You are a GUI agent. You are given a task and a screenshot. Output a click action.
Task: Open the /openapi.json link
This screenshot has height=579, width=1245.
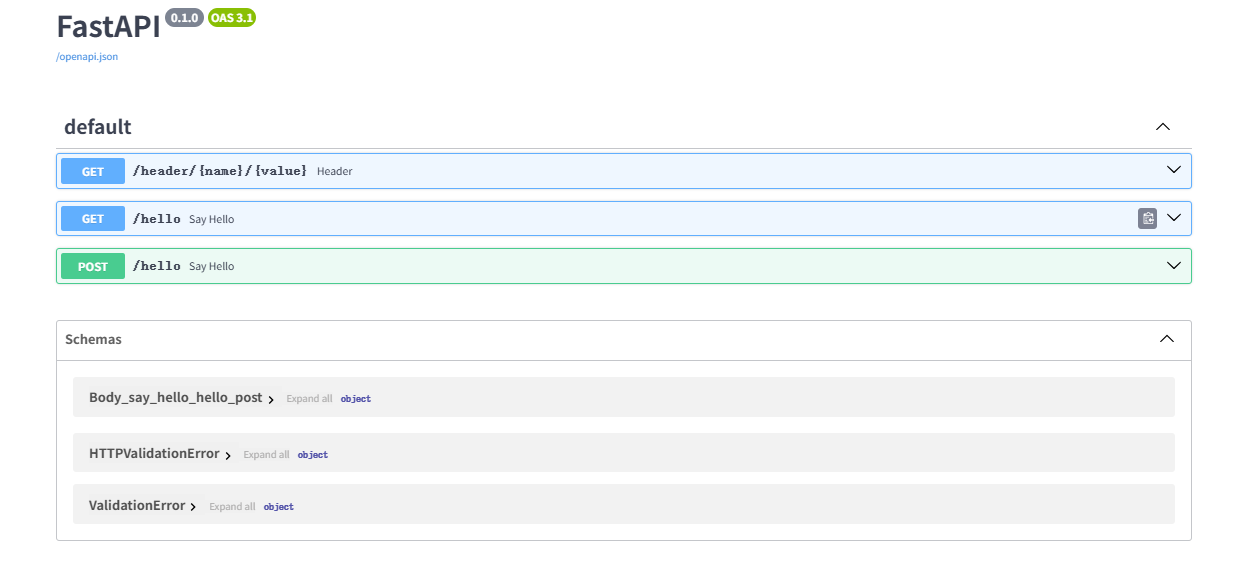coord(87,57)
